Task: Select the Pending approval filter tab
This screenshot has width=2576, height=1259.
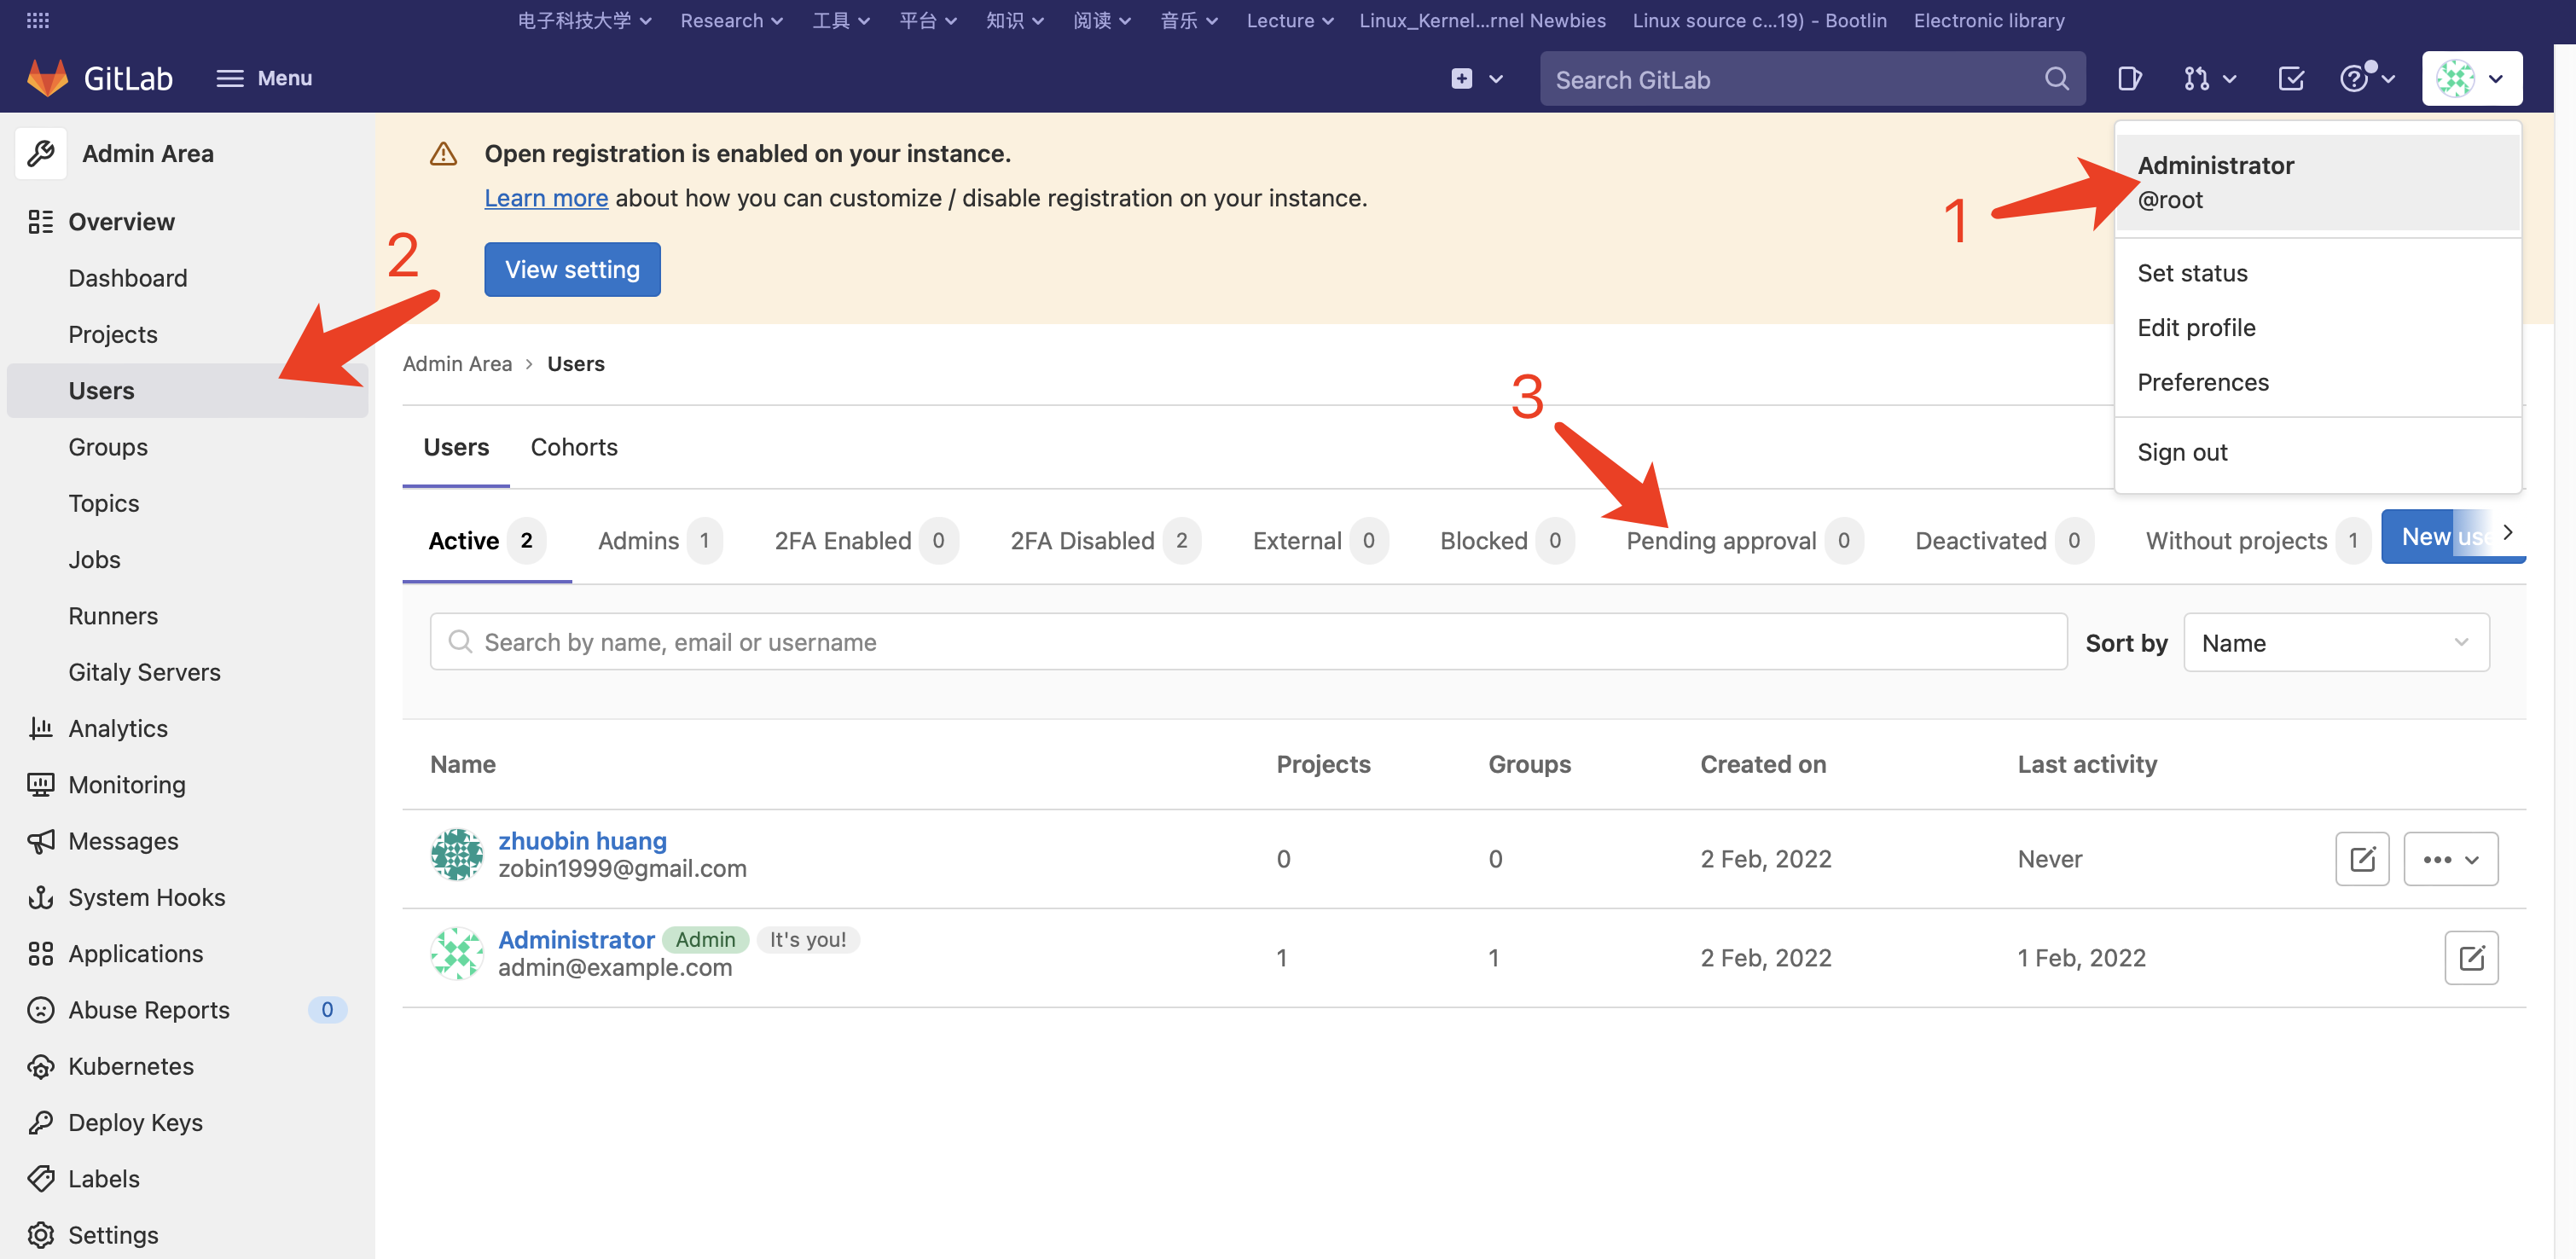Action: (x=1744, y=541)
